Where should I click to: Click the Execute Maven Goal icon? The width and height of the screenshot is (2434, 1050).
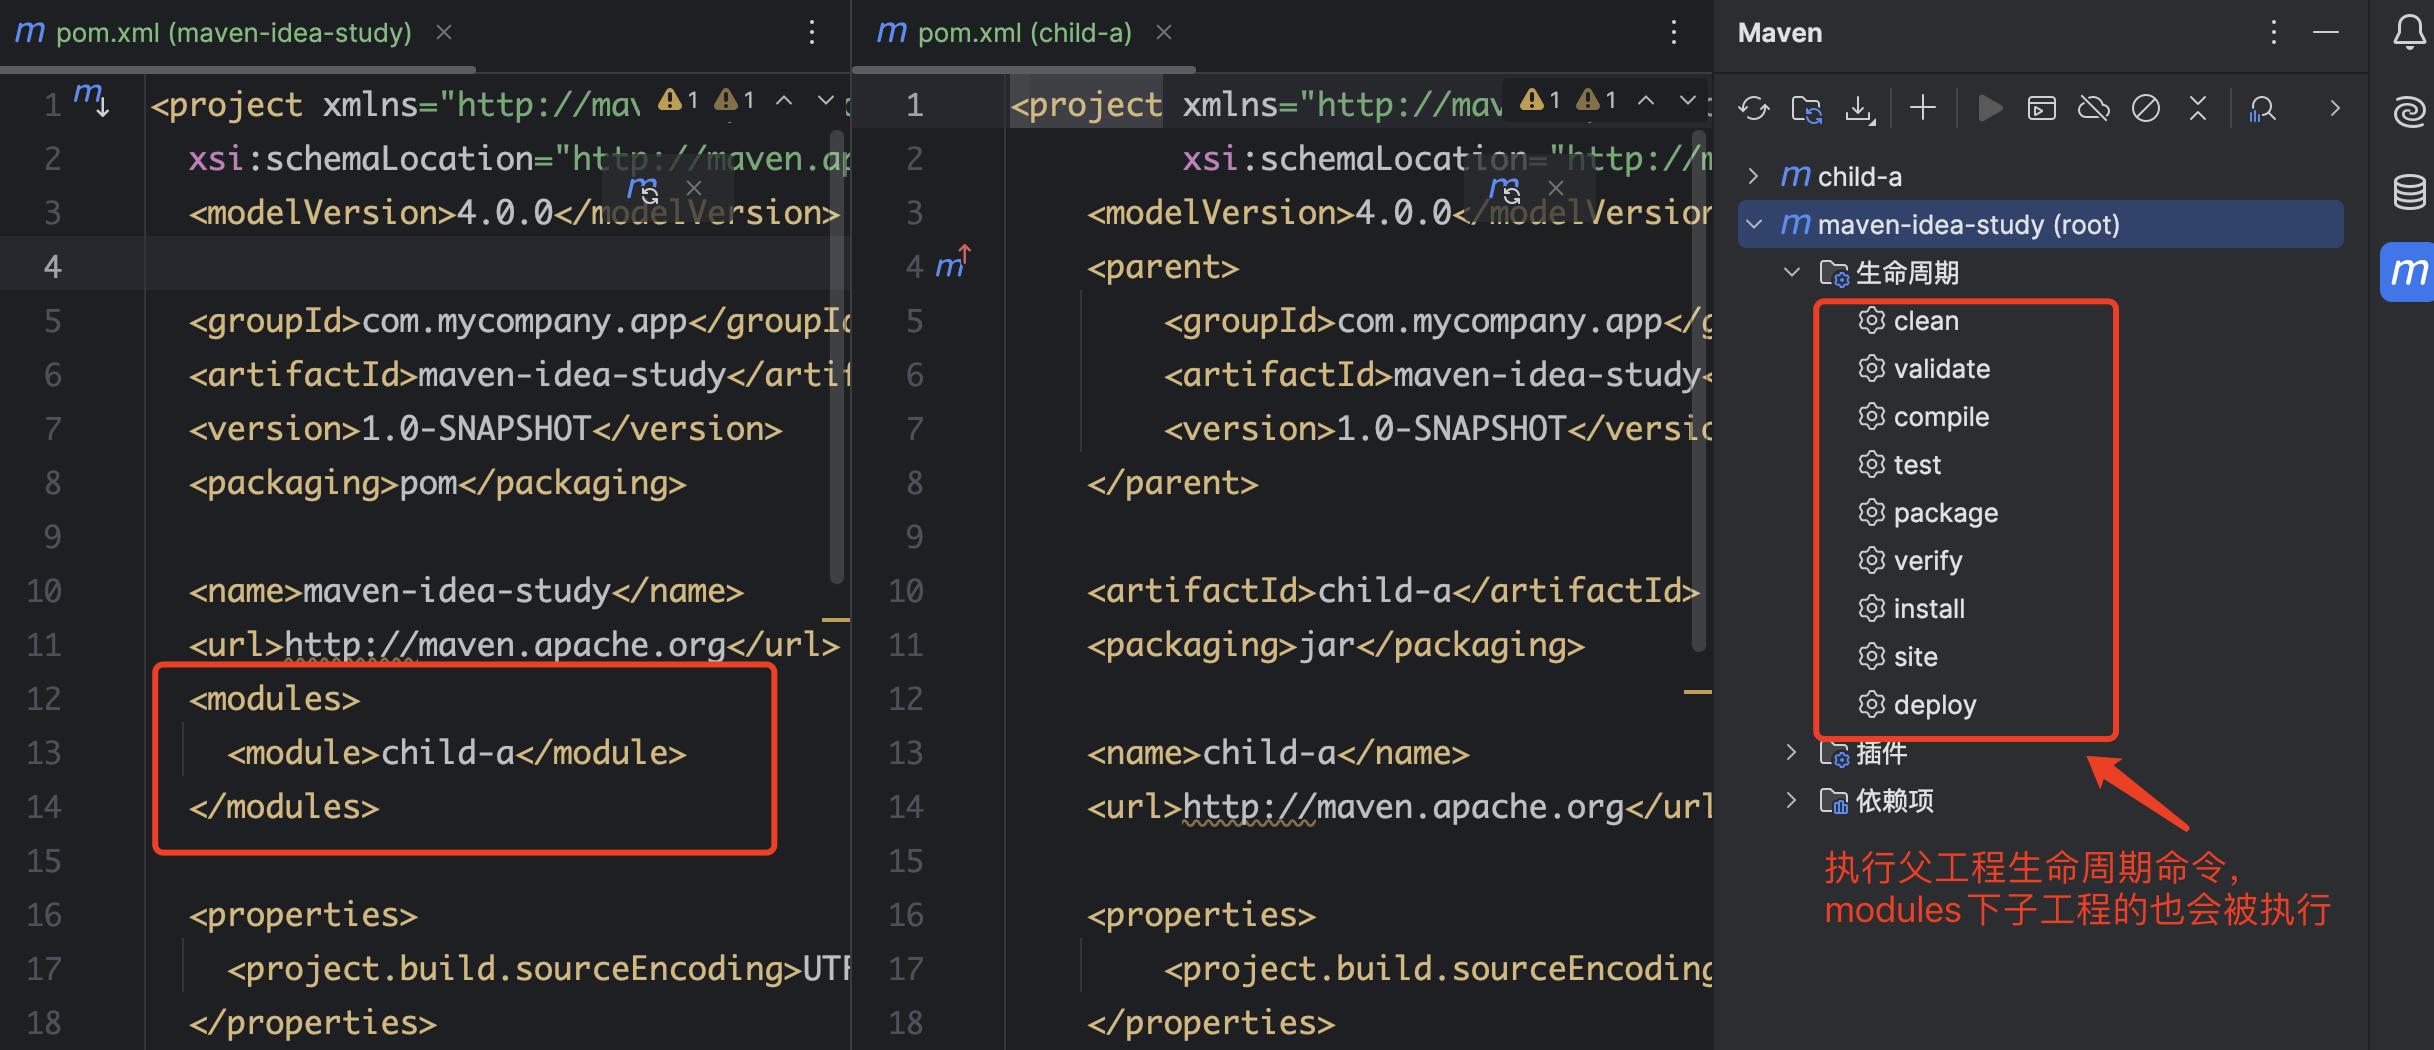(2041, 108)
